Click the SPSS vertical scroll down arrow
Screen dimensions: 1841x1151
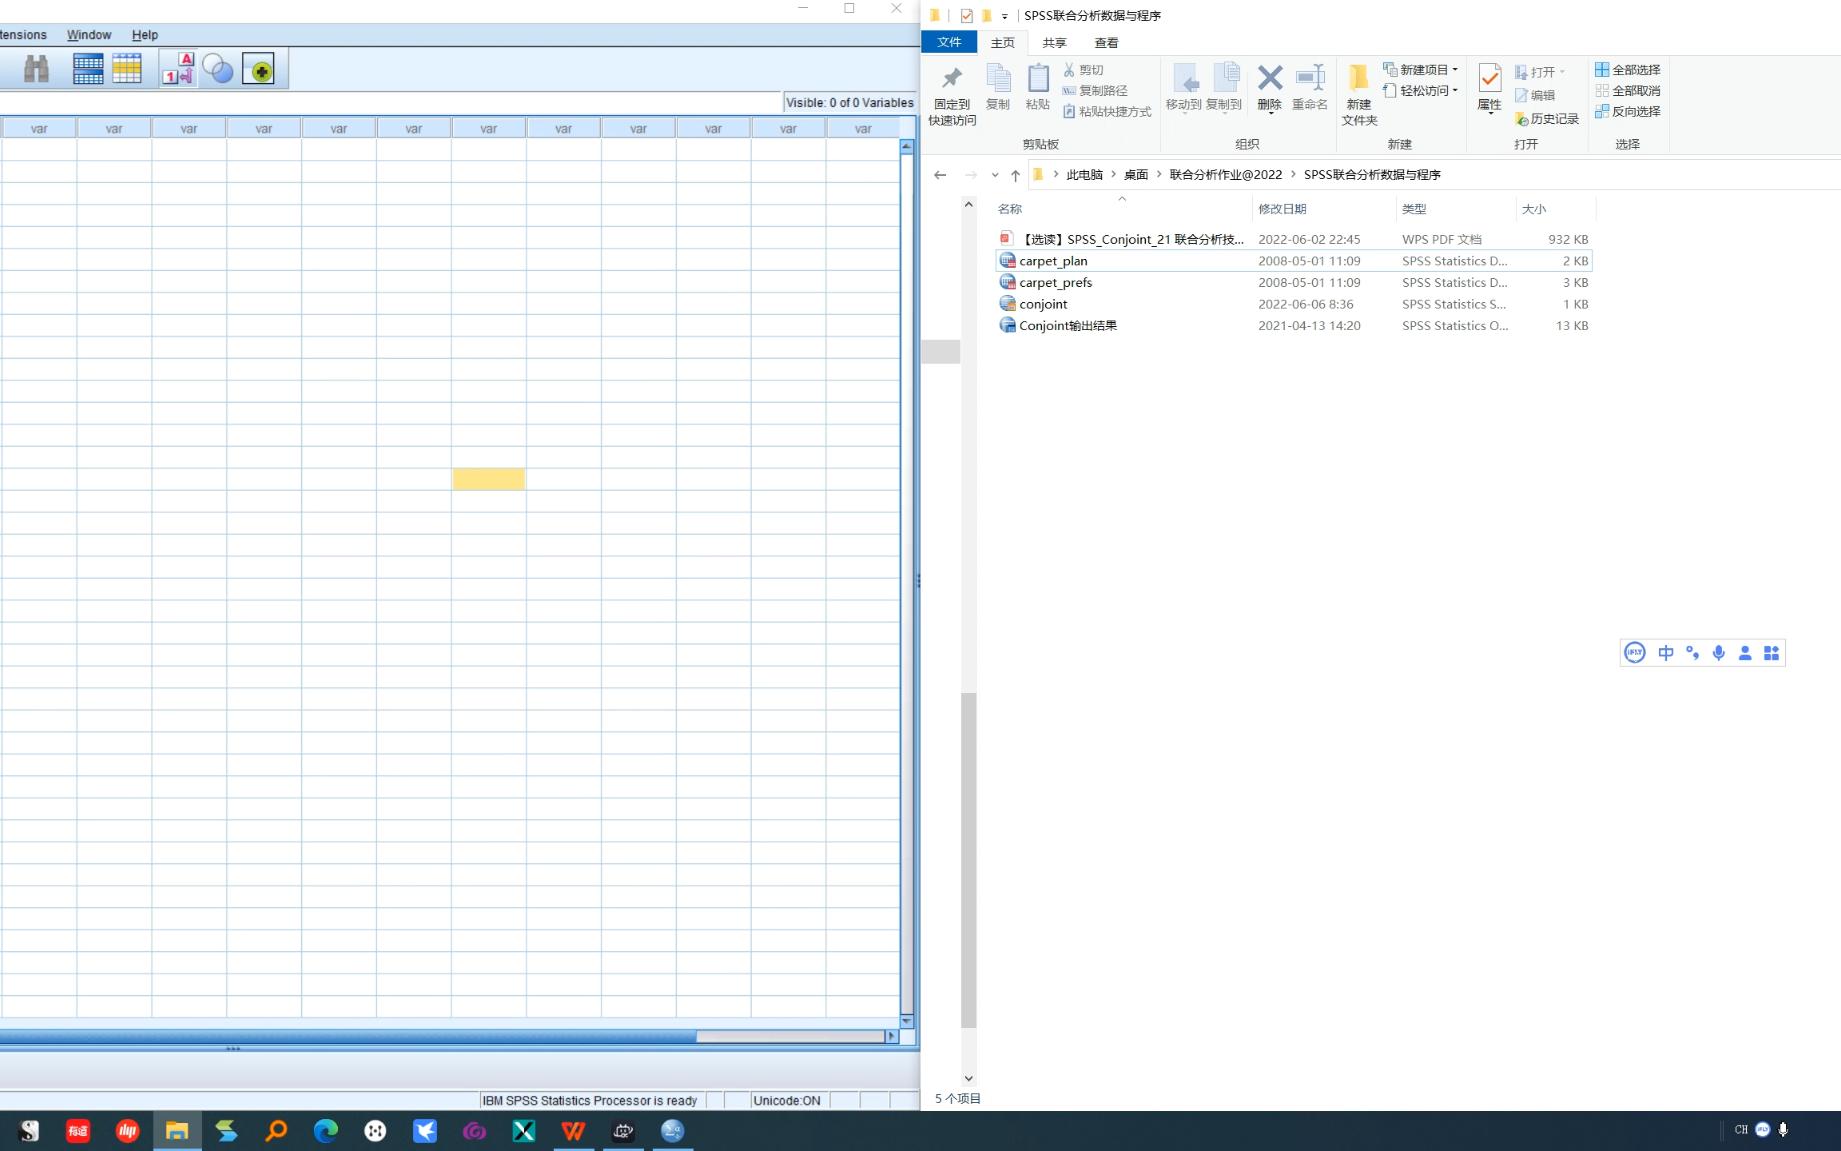click(907, 1021)
